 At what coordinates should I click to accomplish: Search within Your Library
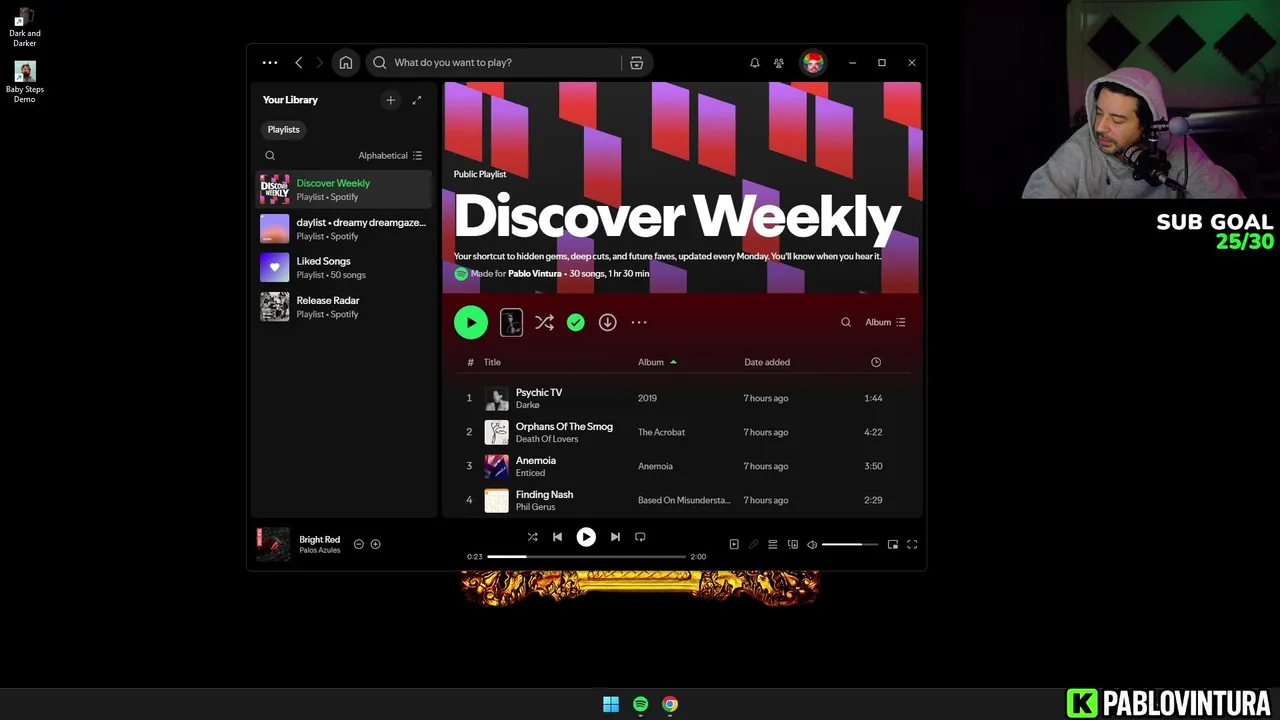pos(270,156)
